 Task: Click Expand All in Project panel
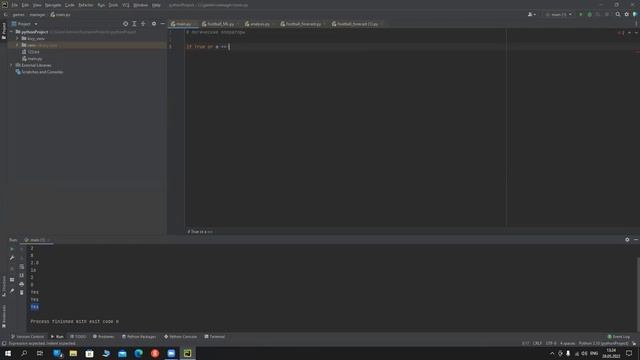point(134,24)
